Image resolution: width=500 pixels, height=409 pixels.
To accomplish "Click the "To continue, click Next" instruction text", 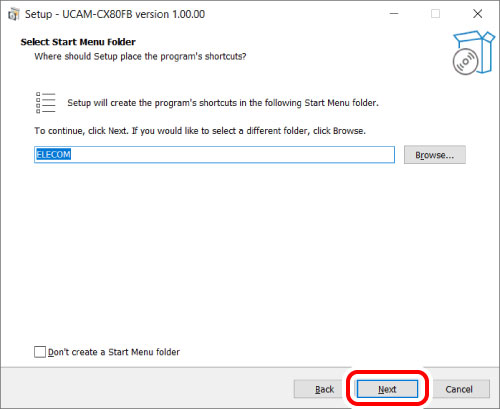I will pos(200,131).
